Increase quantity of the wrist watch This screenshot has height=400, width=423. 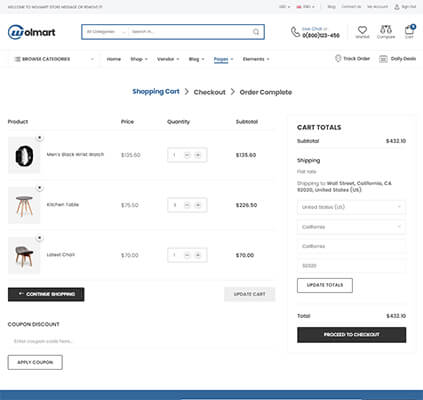pos(198,155)
